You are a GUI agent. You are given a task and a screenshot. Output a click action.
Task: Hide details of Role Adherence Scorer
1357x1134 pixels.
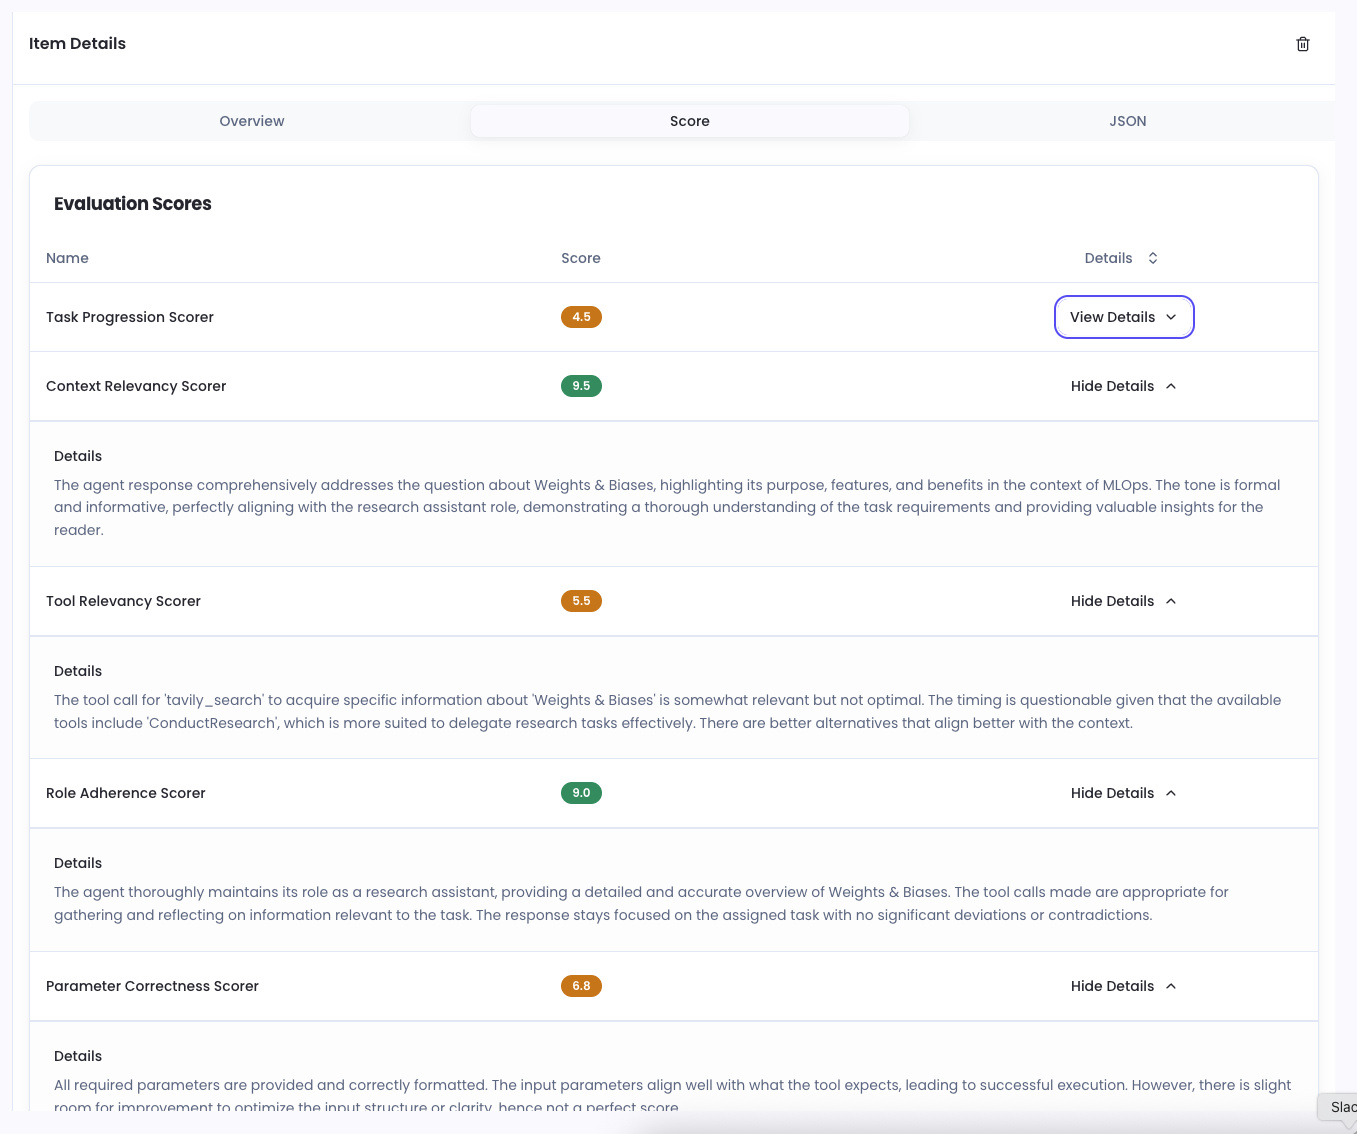pos(1112,793)
